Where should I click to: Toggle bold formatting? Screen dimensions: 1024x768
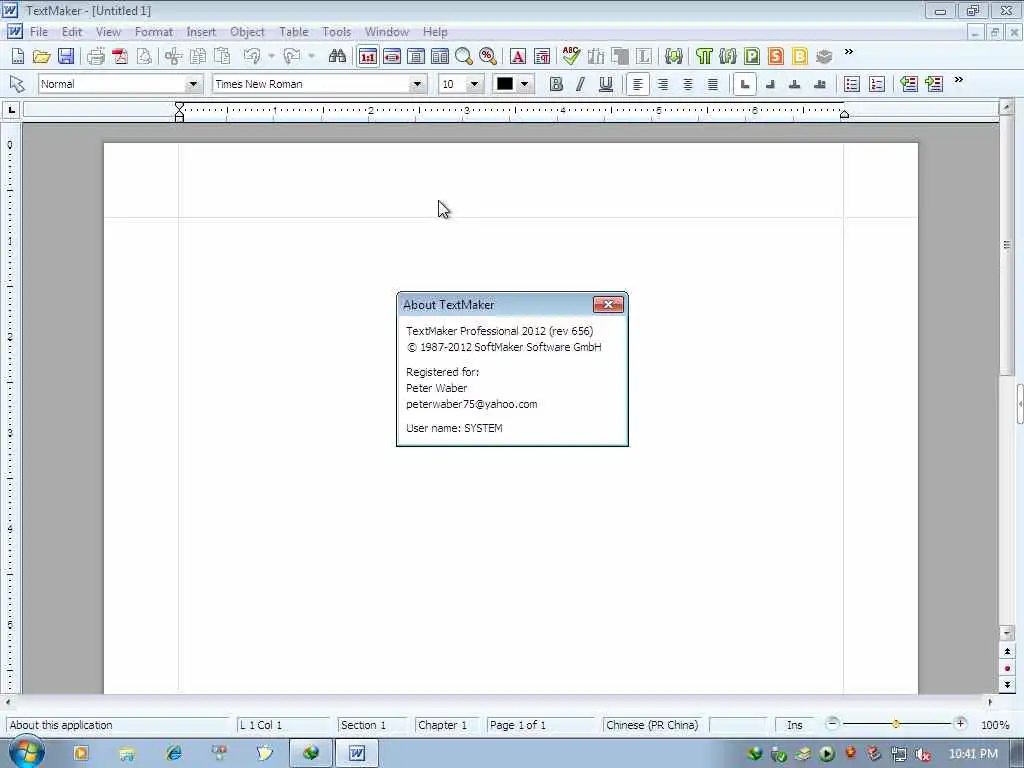556,84
